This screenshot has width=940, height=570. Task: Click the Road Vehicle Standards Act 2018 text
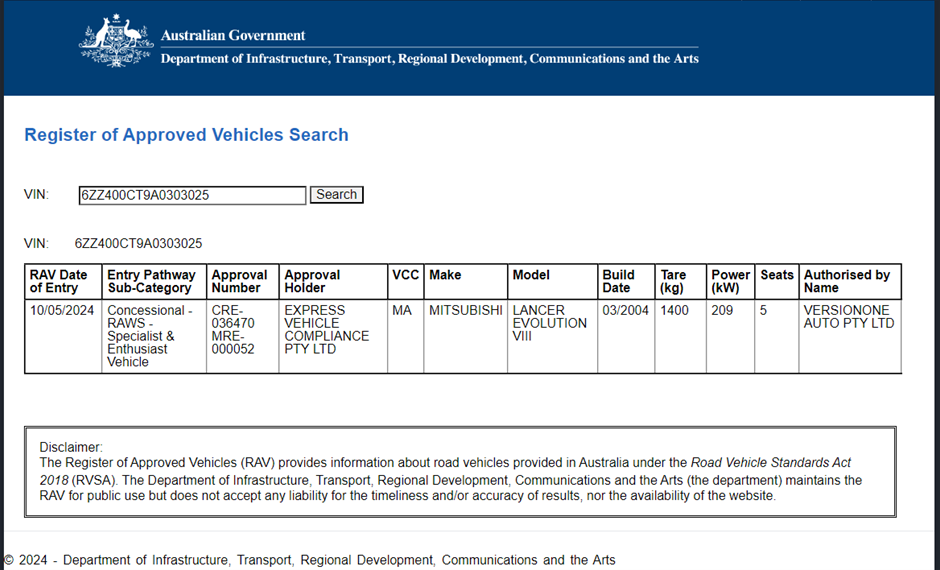point(771,463)
